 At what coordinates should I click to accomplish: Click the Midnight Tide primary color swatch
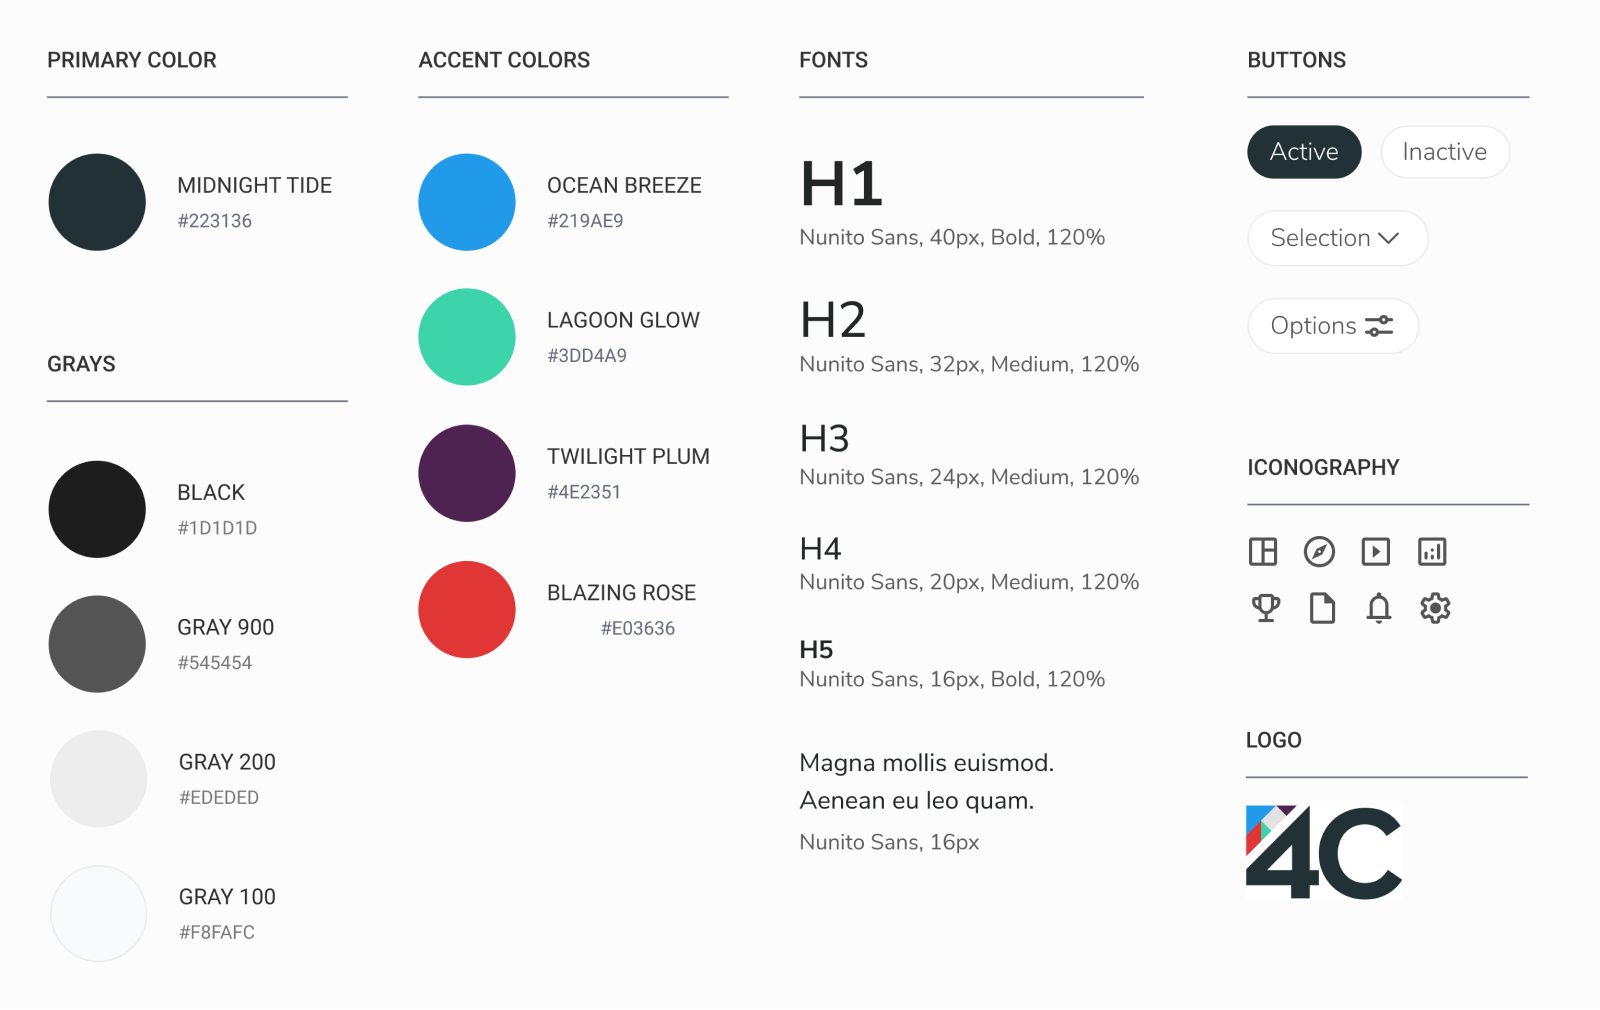pyautogui.click(x=97, y=202)
